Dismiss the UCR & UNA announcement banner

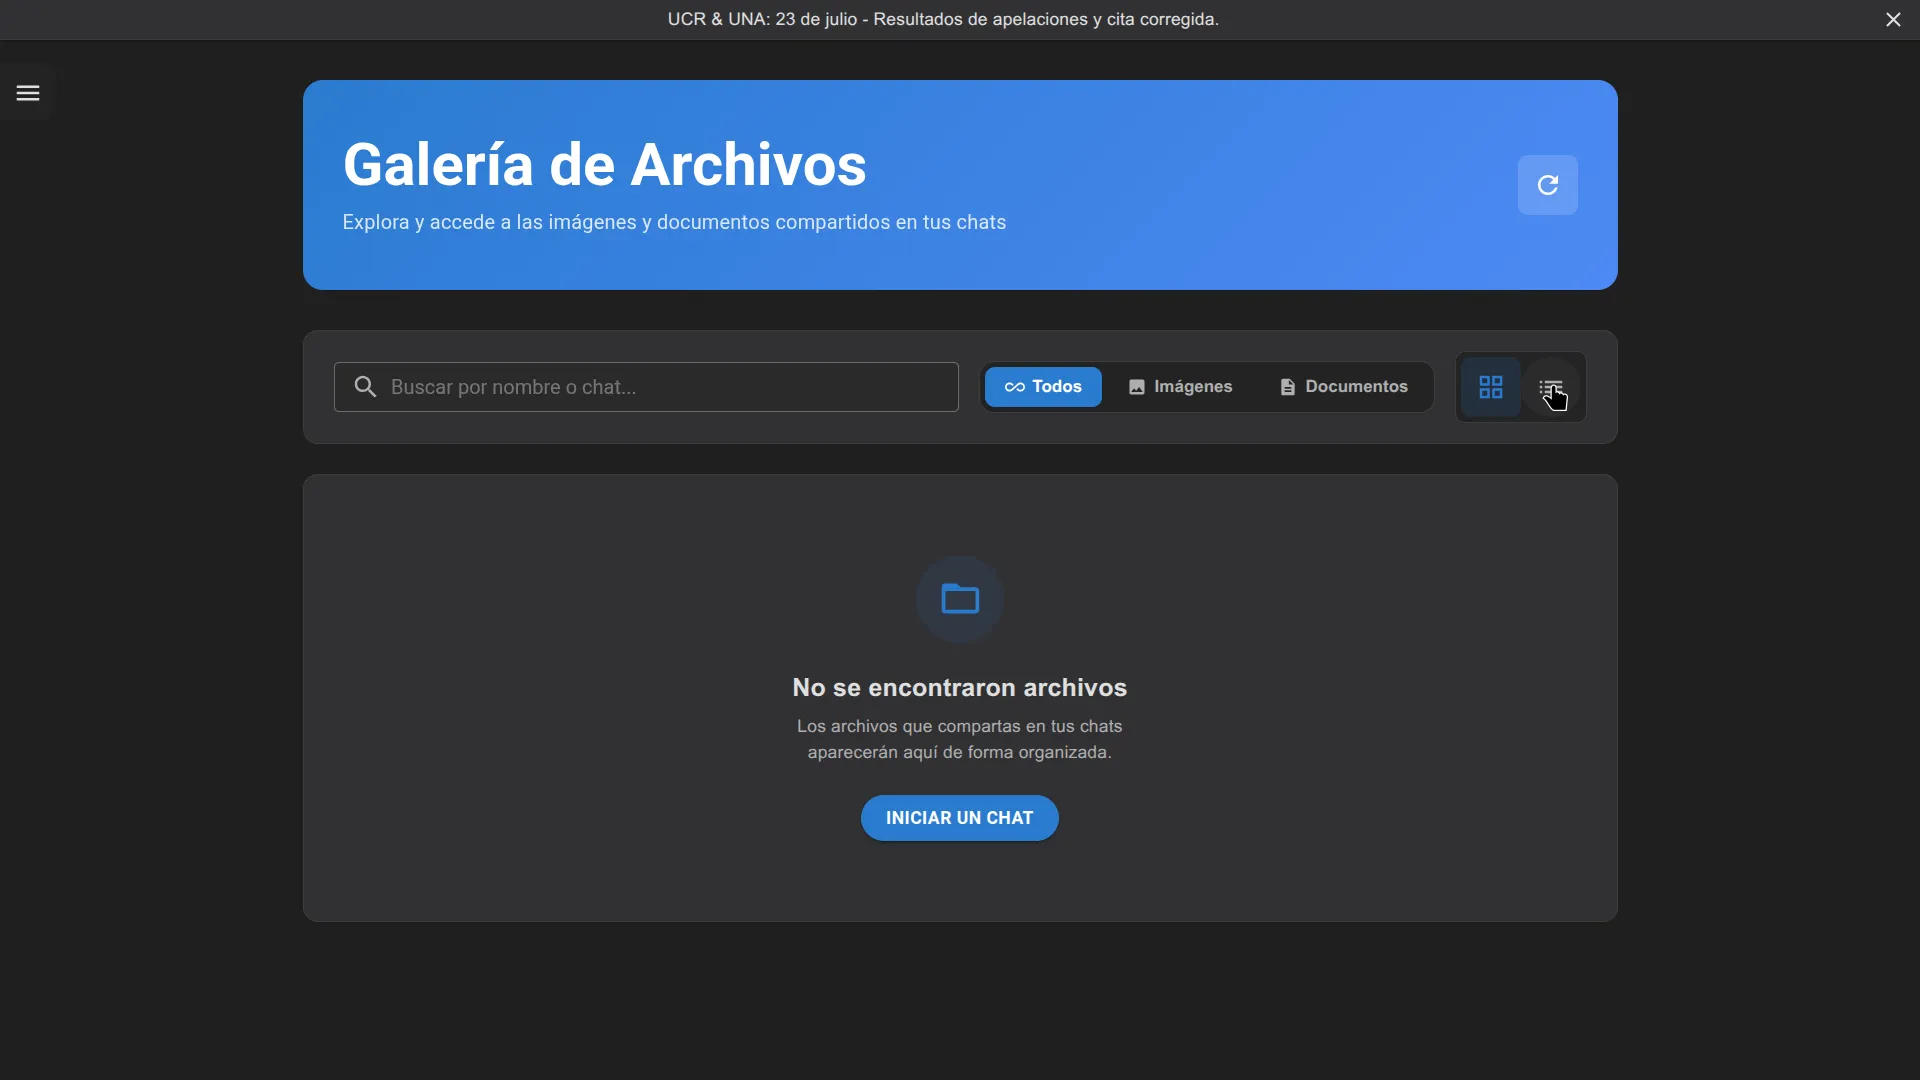coord(1893,20)
